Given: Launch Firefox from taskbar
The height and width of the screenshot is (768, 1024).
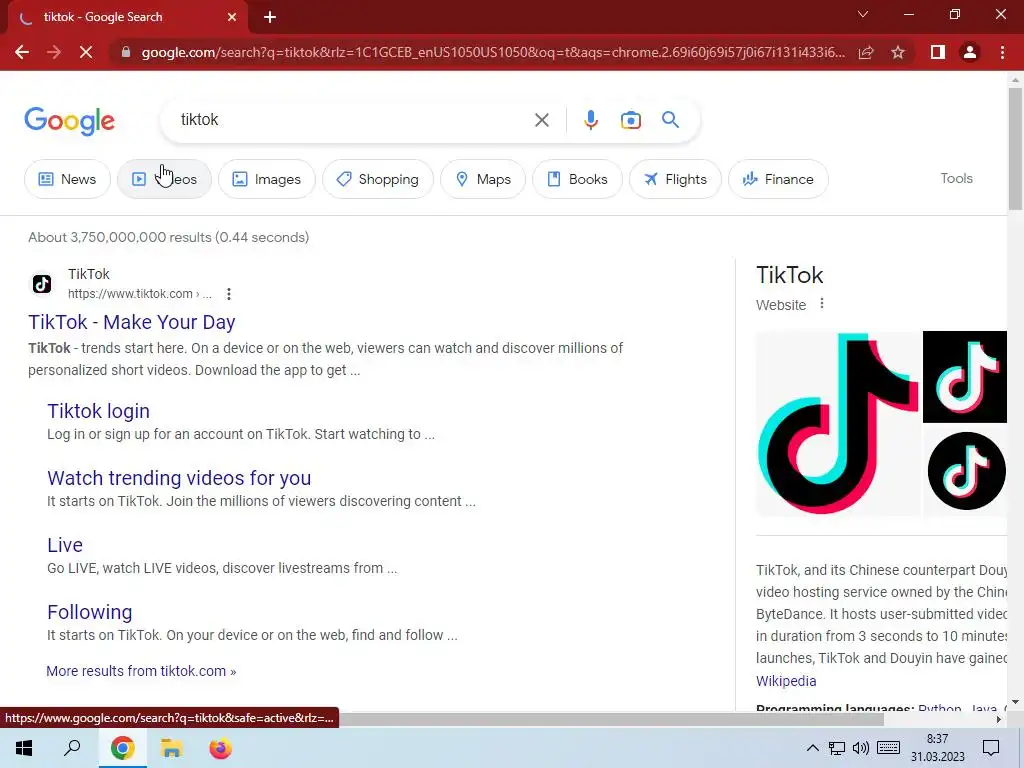Looking at the screenshot, I should click(x=220, y=748).
